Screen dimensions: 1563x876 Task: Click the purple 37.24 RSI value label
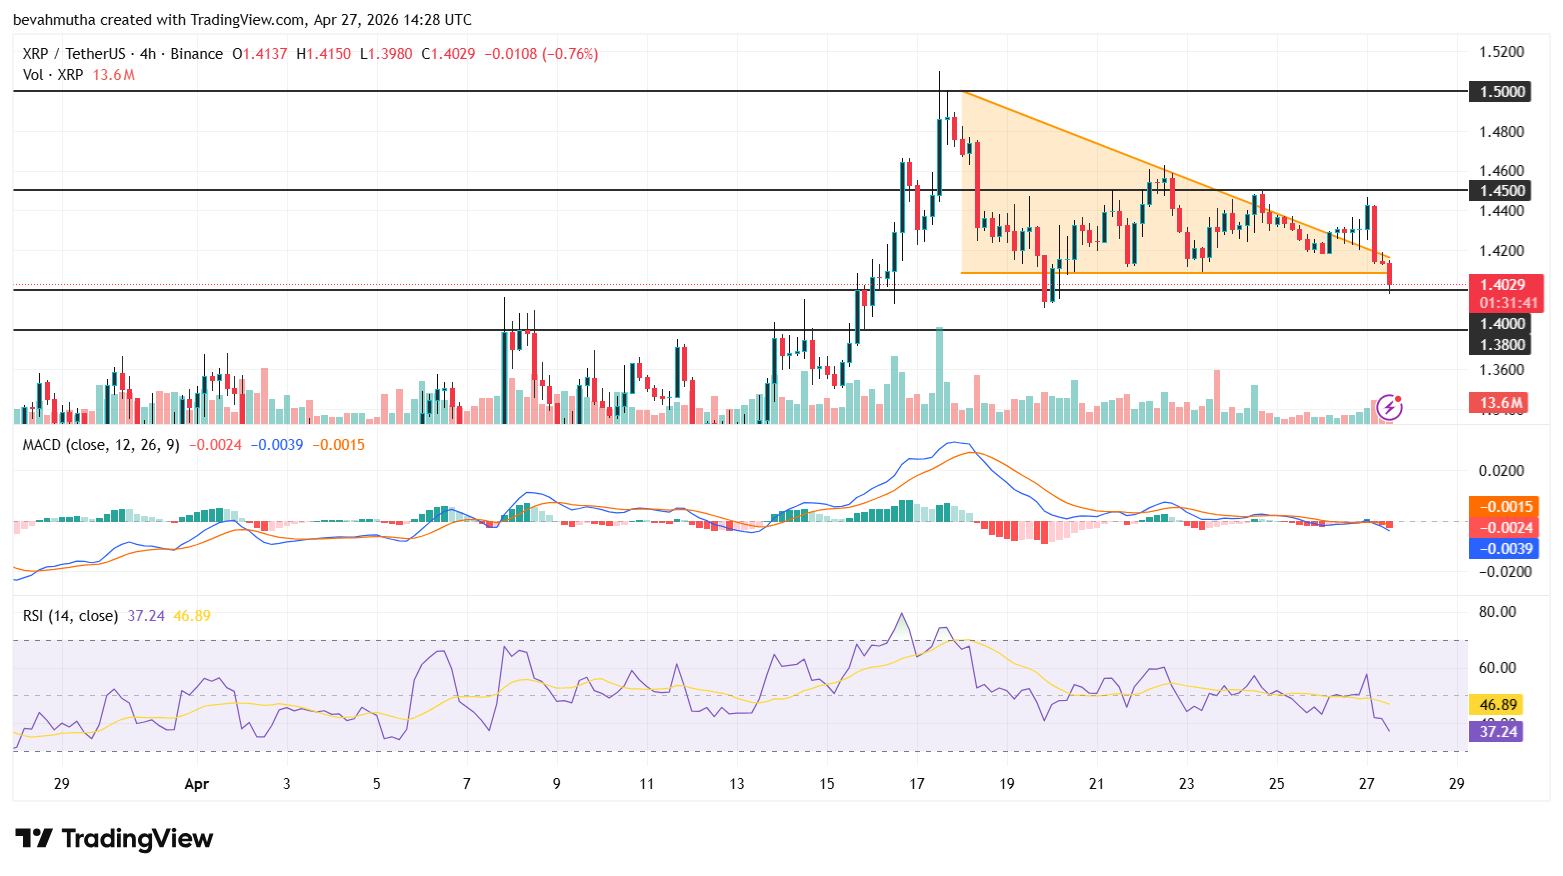1494,733
